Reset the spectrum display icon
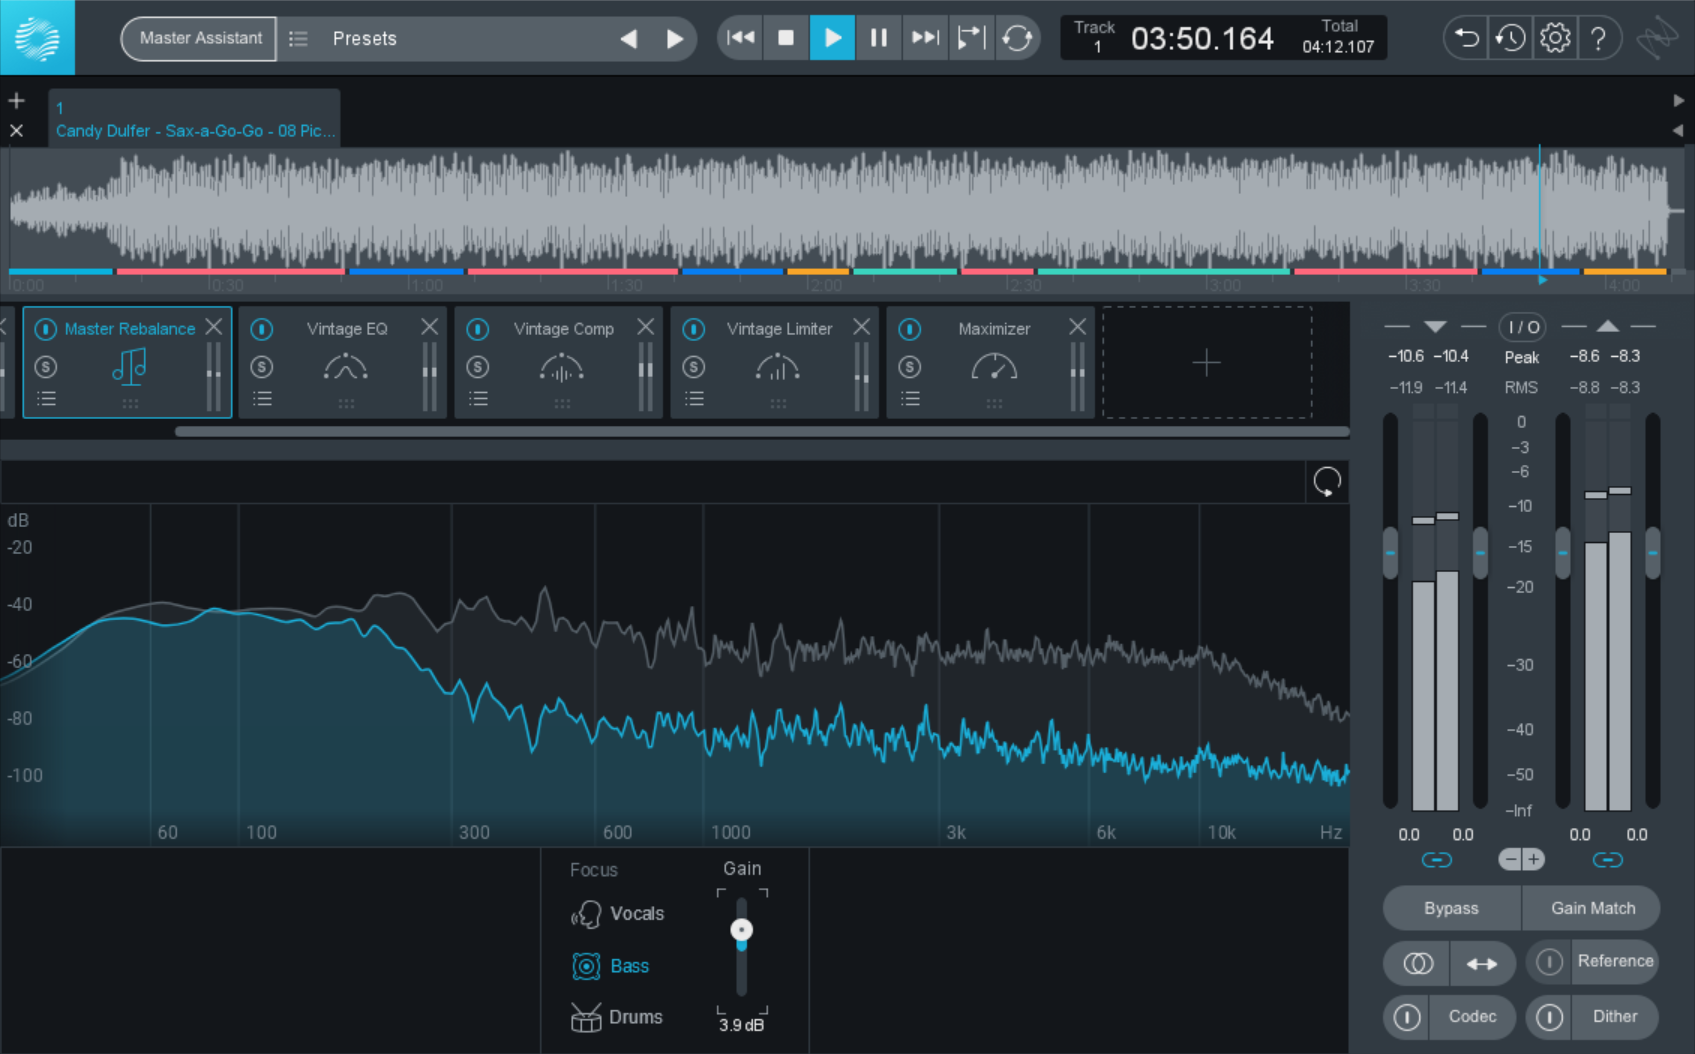This screenshot has height=1054, width=1695. [x=1327, y=482]
